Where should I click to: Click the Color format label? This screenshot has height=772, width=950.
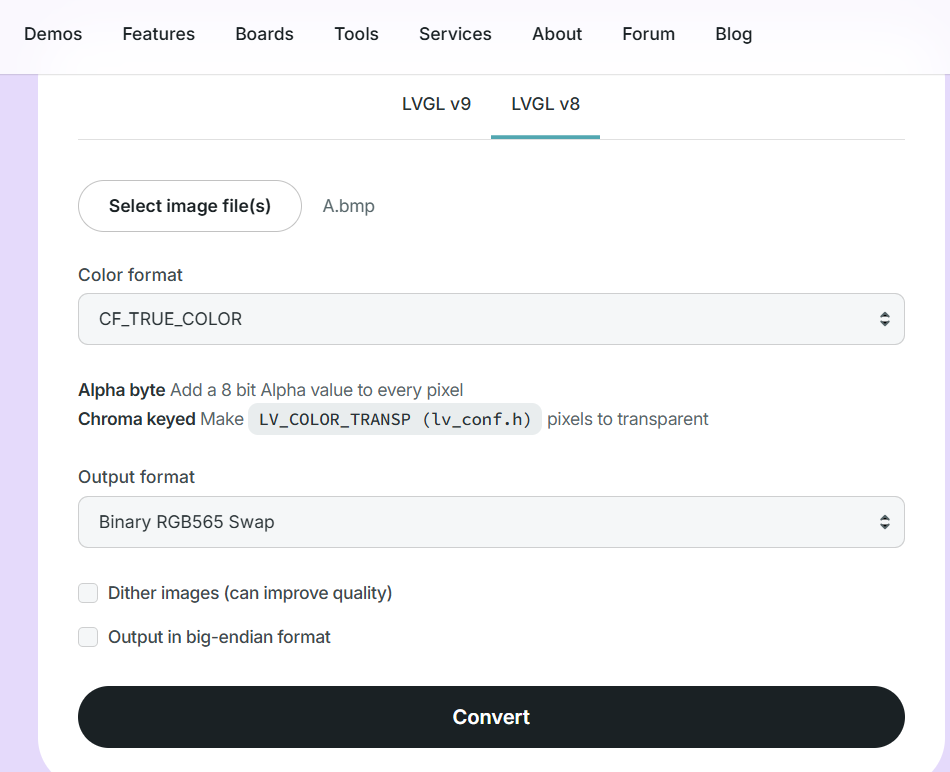pyautogui.click(x=130, y=275)
